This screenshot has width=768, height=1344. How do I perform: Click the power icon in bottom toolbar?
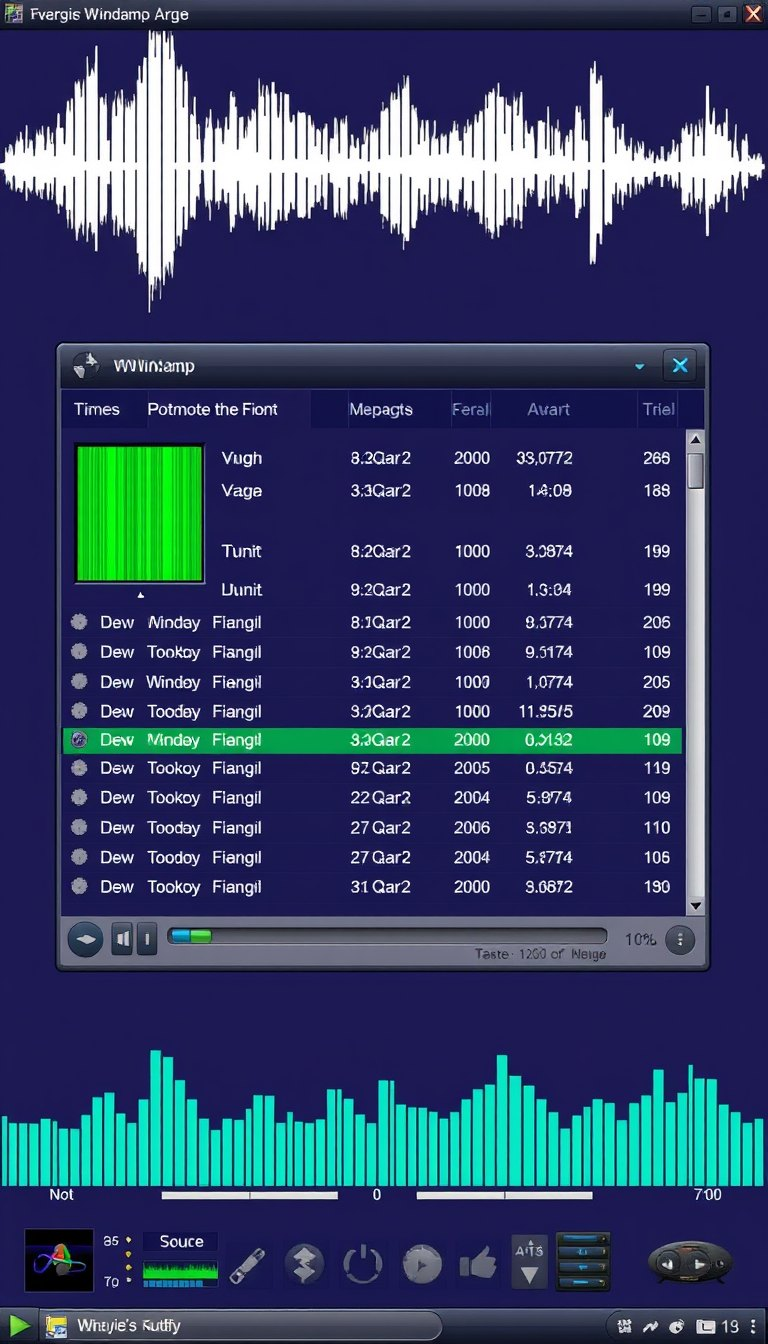[362, 1264]
